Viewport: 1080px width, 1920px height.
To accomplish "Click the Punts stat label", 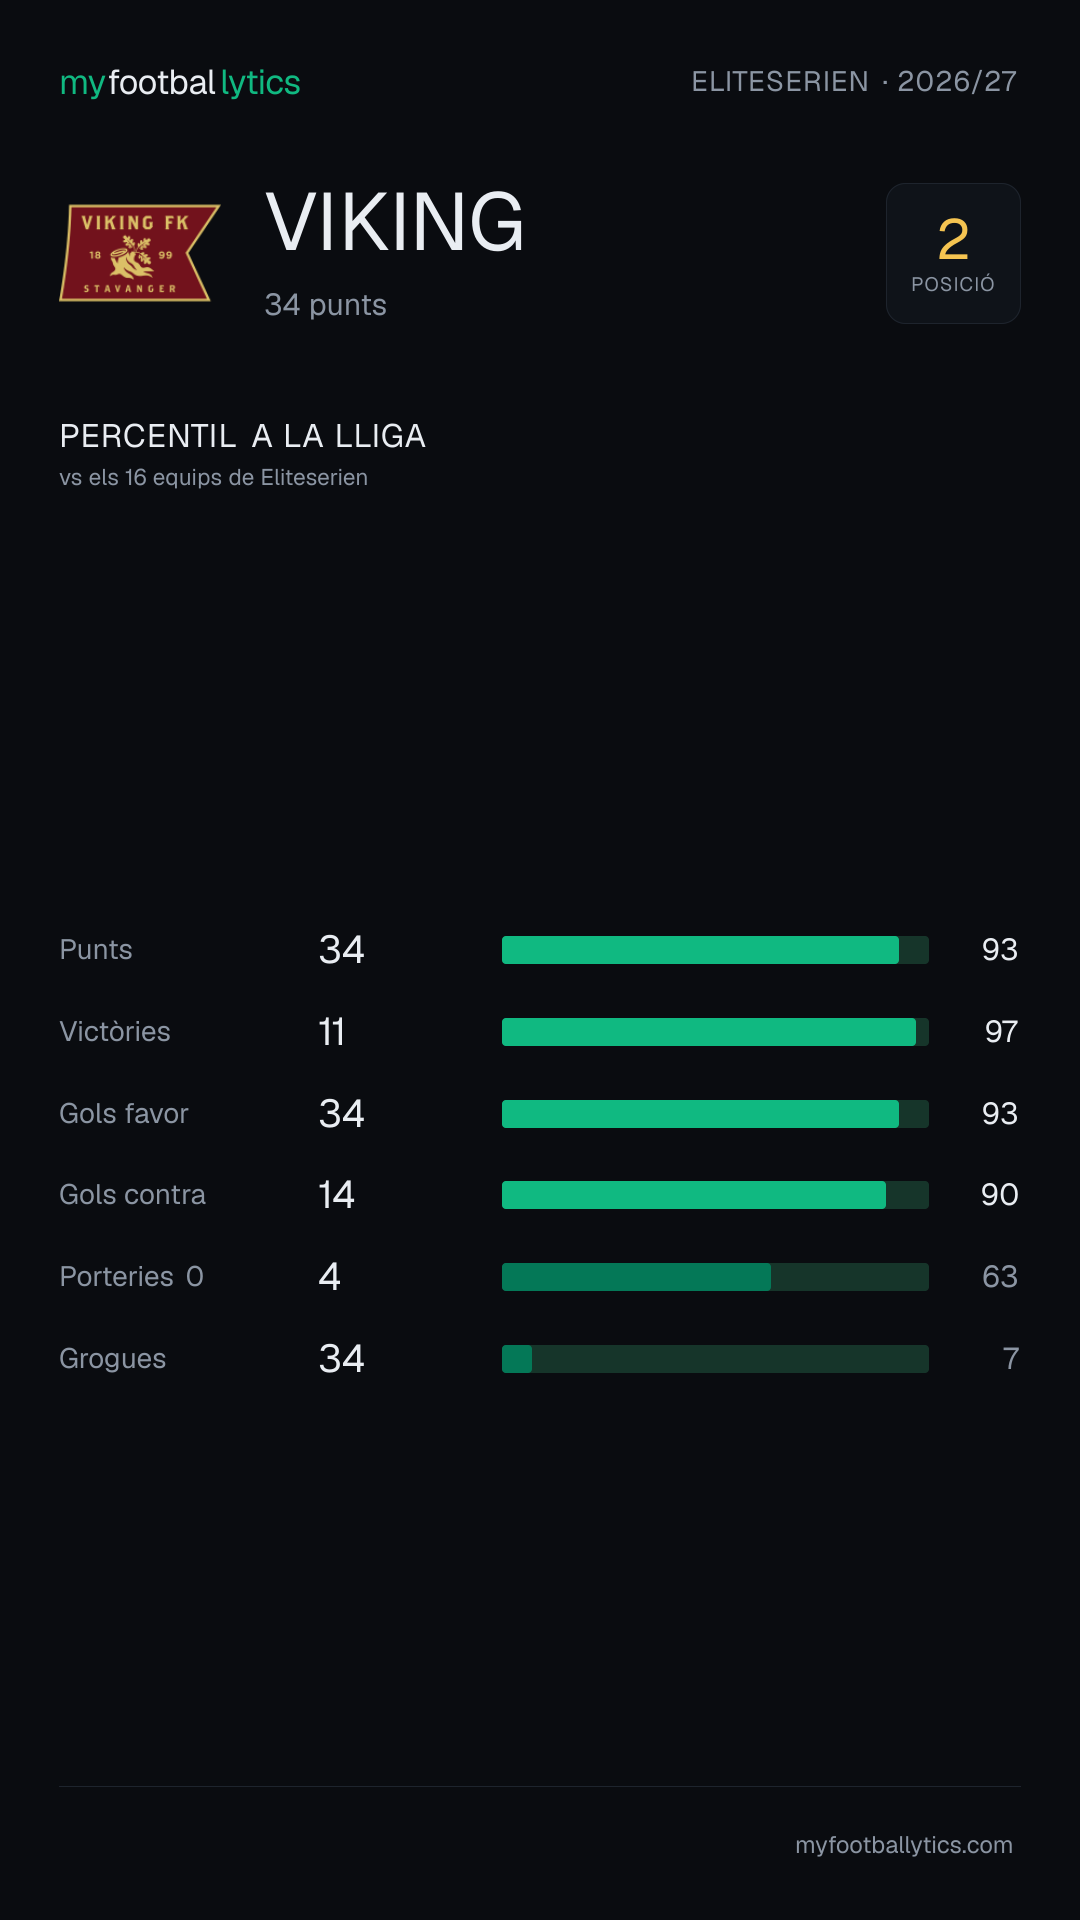I will (96, 950).
